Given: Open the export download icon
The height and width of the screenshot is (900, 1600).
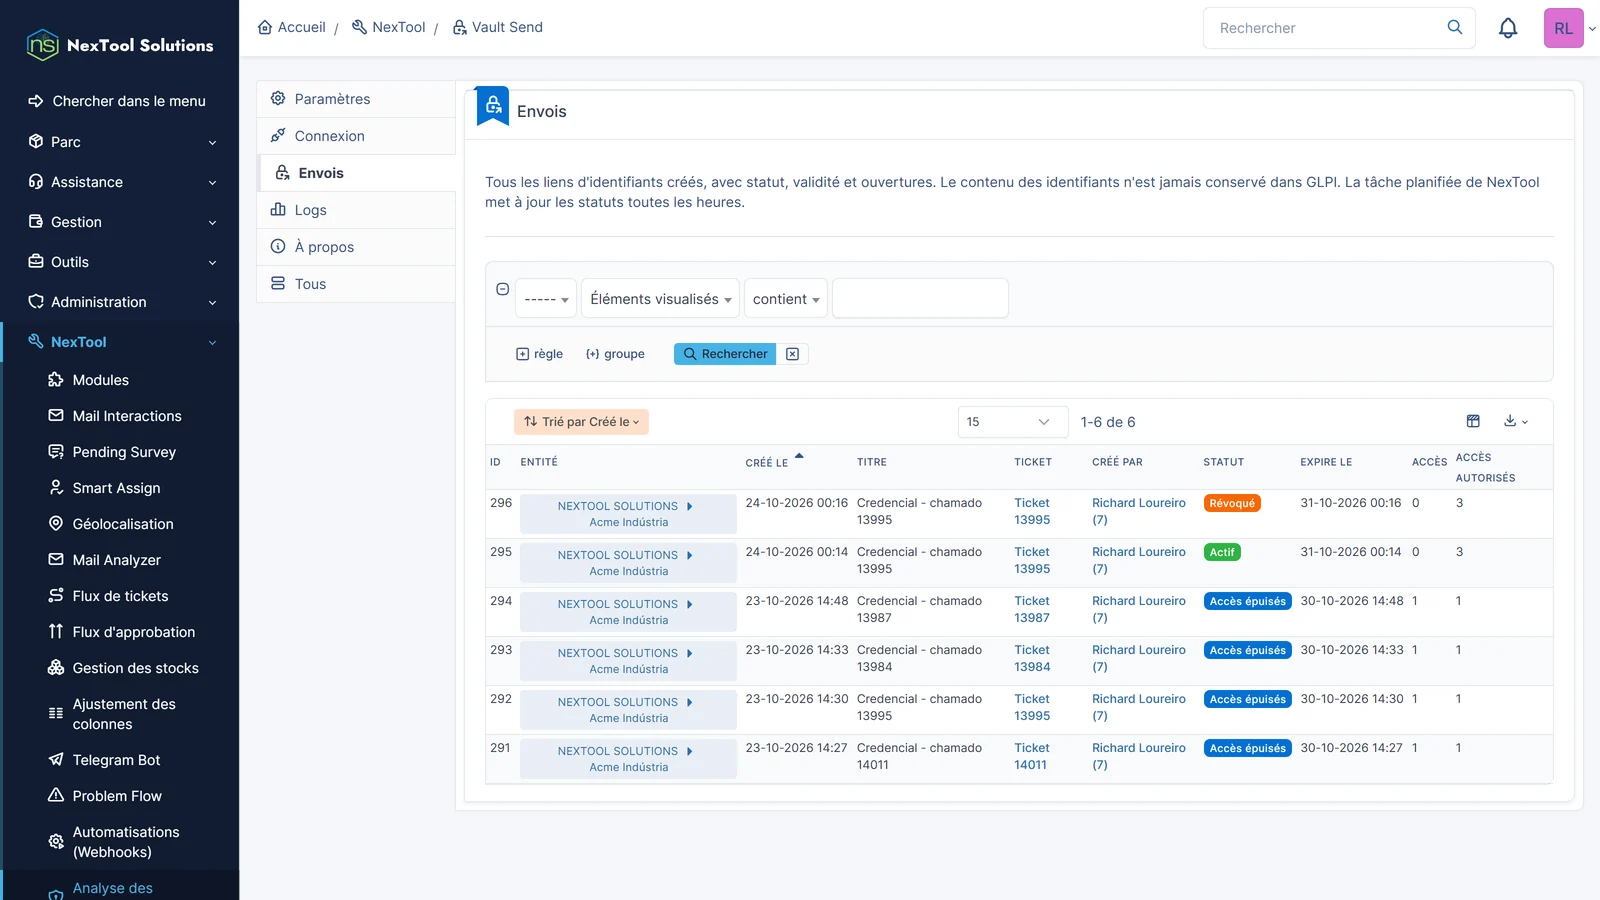Looking at the screenshot, I should 1516,421.
